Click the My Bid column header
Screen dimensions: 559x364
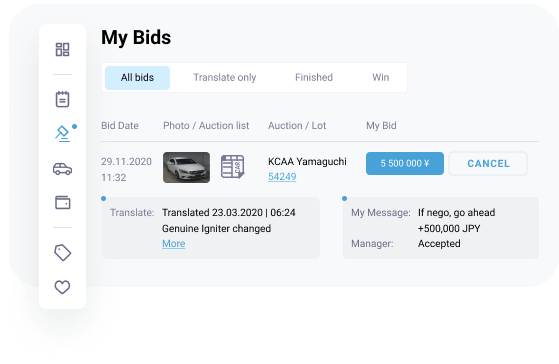381,125
